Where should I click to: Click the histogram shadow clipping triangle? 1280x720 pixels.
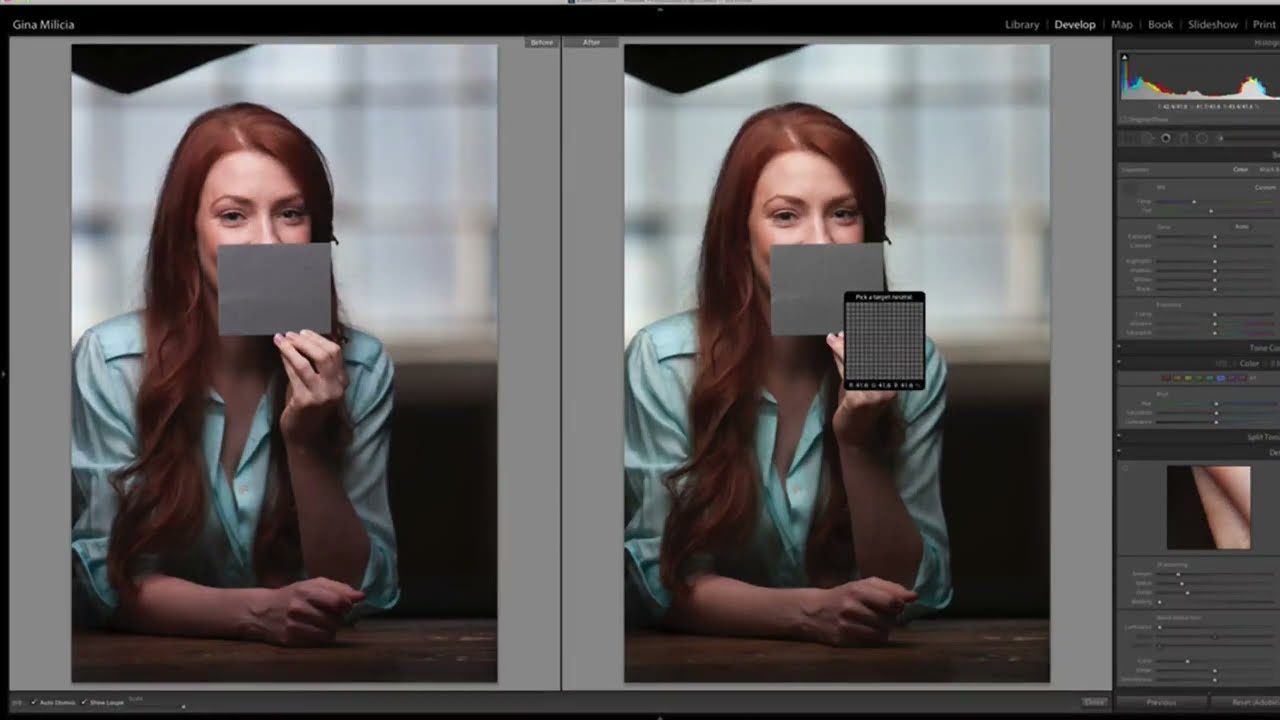click(1124, 57)
